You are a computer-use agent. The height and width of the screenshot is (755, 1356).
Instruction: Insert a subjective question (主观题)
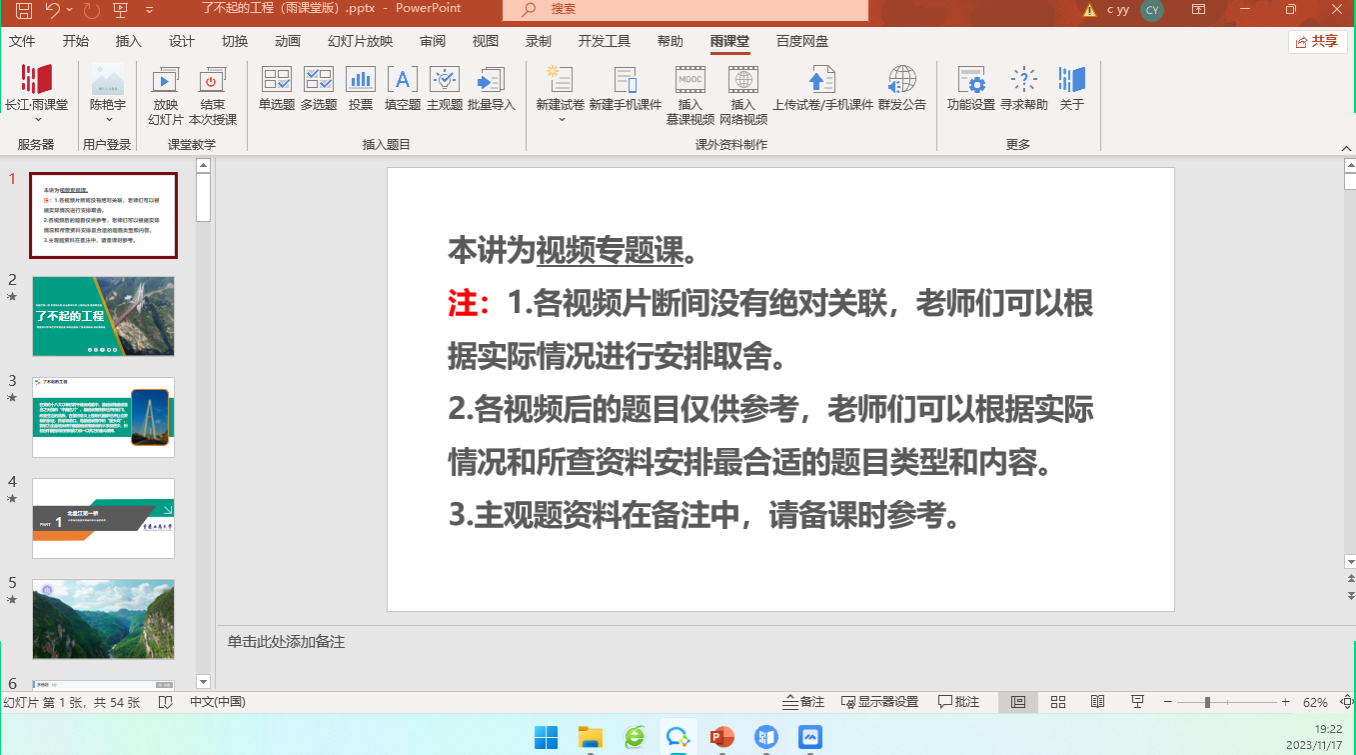click(x=444, y=88)
